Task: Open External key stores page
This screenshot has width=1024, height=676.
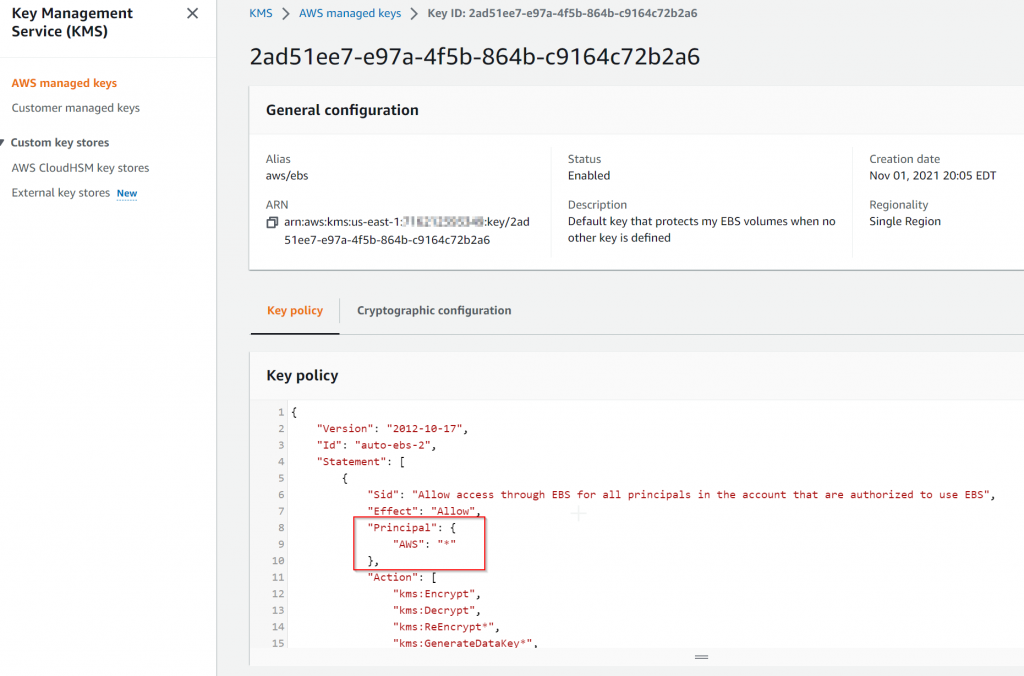Action: pos(61,193)
